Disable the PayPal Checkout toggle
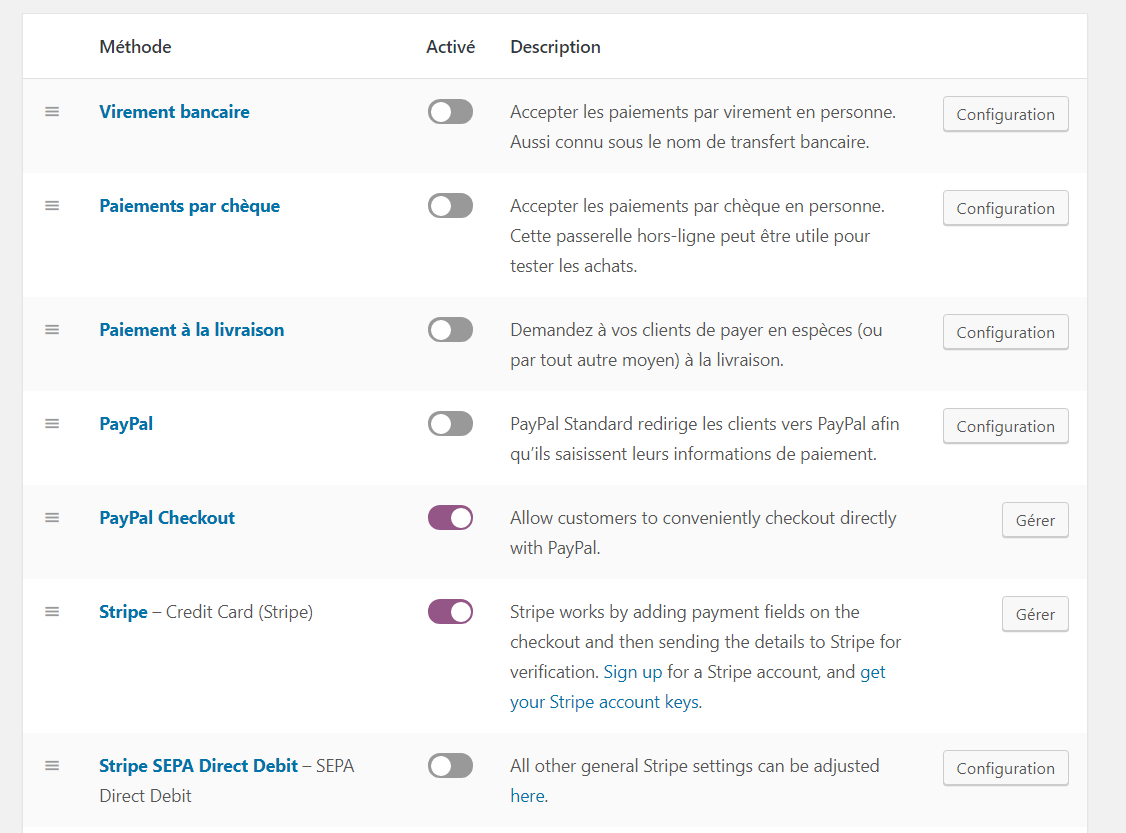1126x833 pixels. tap(450, 518)
